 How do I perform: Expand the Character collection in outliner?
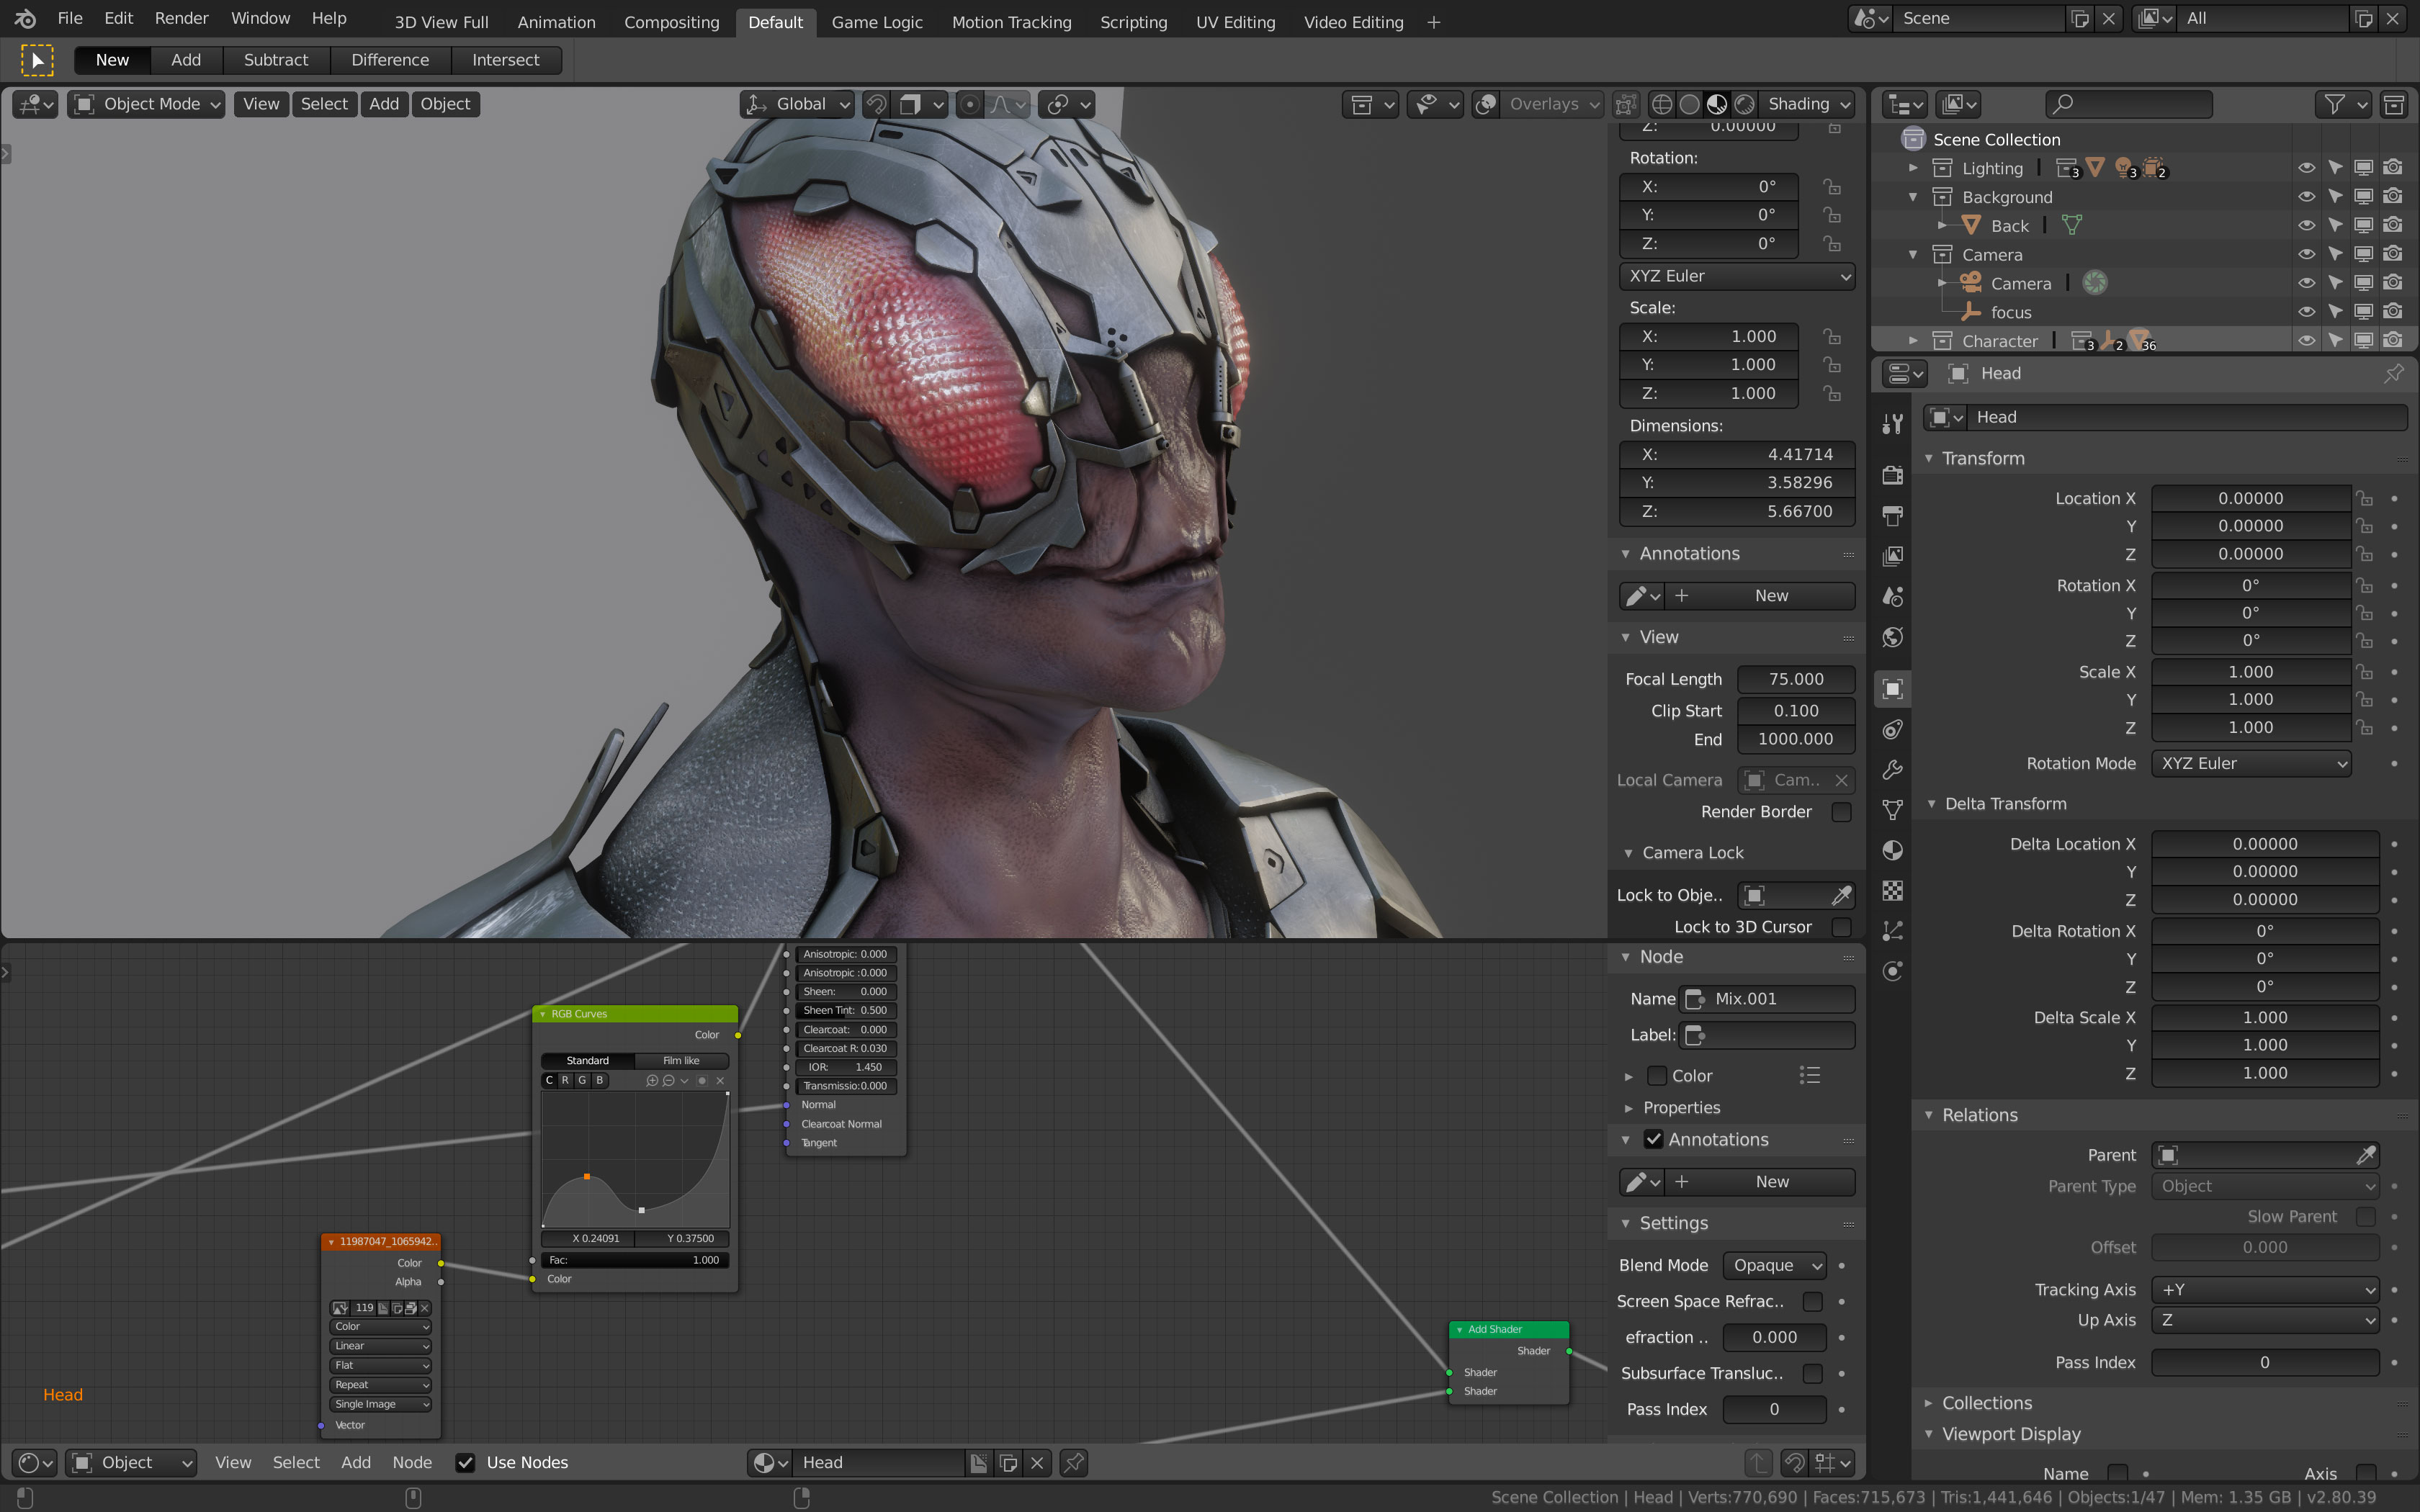tap(1913, 341)
